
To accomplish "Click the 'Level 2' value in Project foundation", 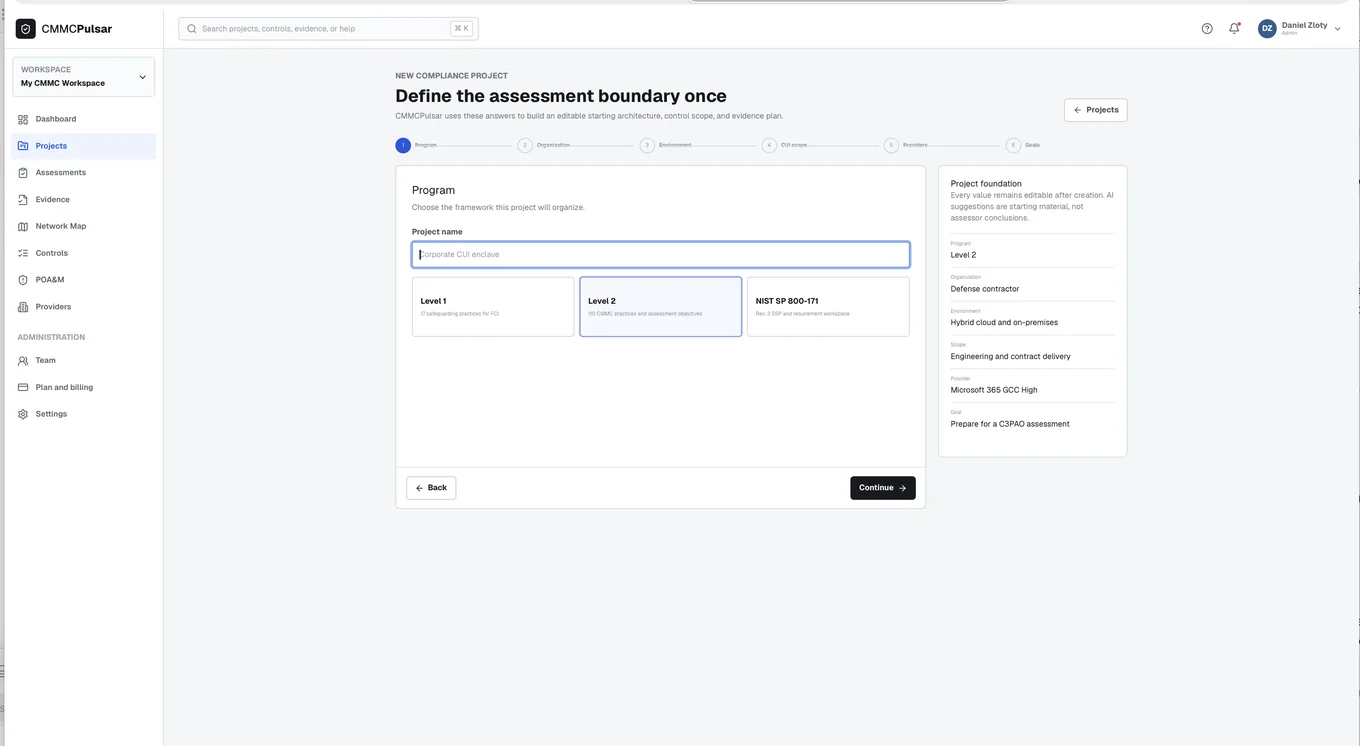I will coord(963,255).
